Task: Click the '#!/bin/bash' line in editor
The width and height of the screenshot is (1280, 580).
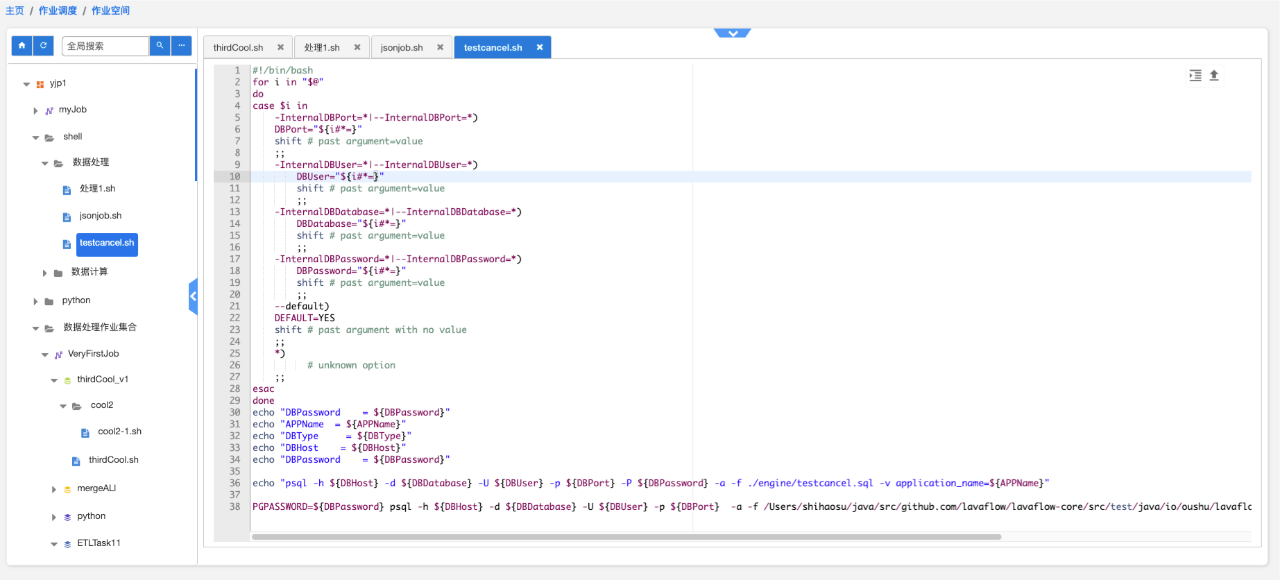Action: tap(282, 71)
